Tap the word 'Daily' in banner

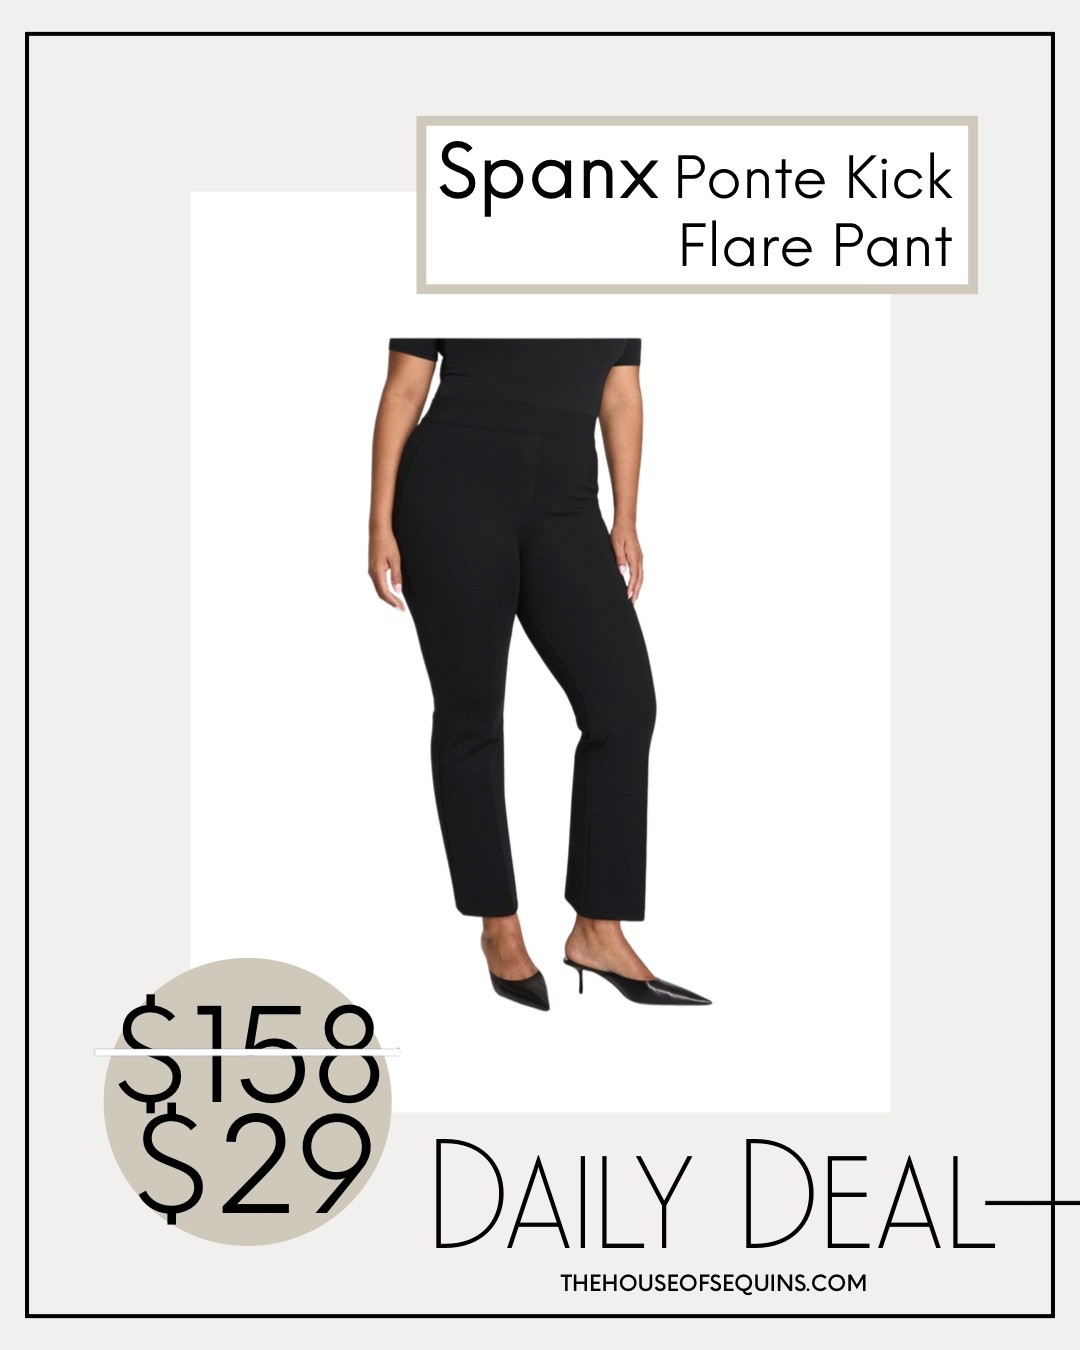pos(562,1194)
